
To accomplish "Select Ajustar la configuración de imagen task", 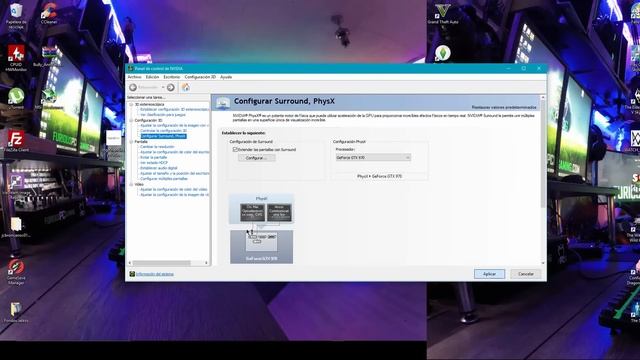I will tap(175, 125).
